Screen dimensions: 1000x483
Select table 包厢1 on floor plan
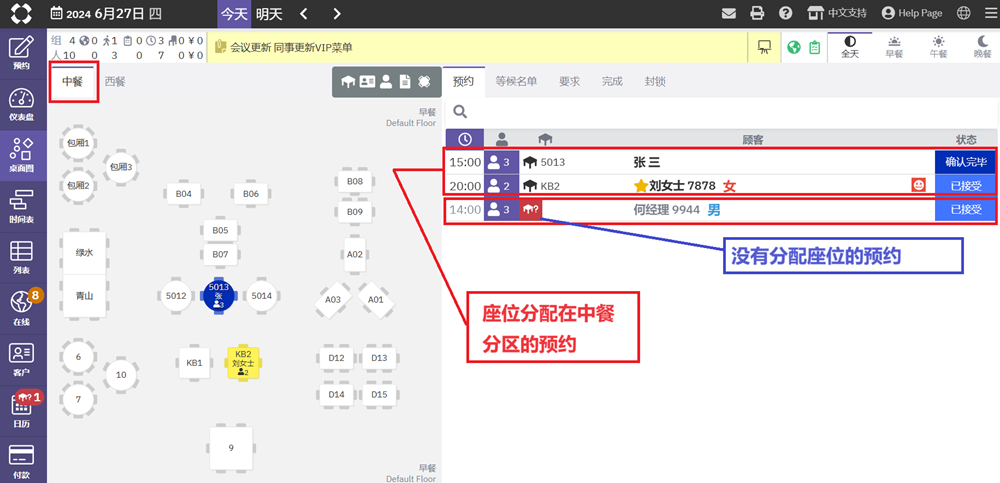(78, 143)
